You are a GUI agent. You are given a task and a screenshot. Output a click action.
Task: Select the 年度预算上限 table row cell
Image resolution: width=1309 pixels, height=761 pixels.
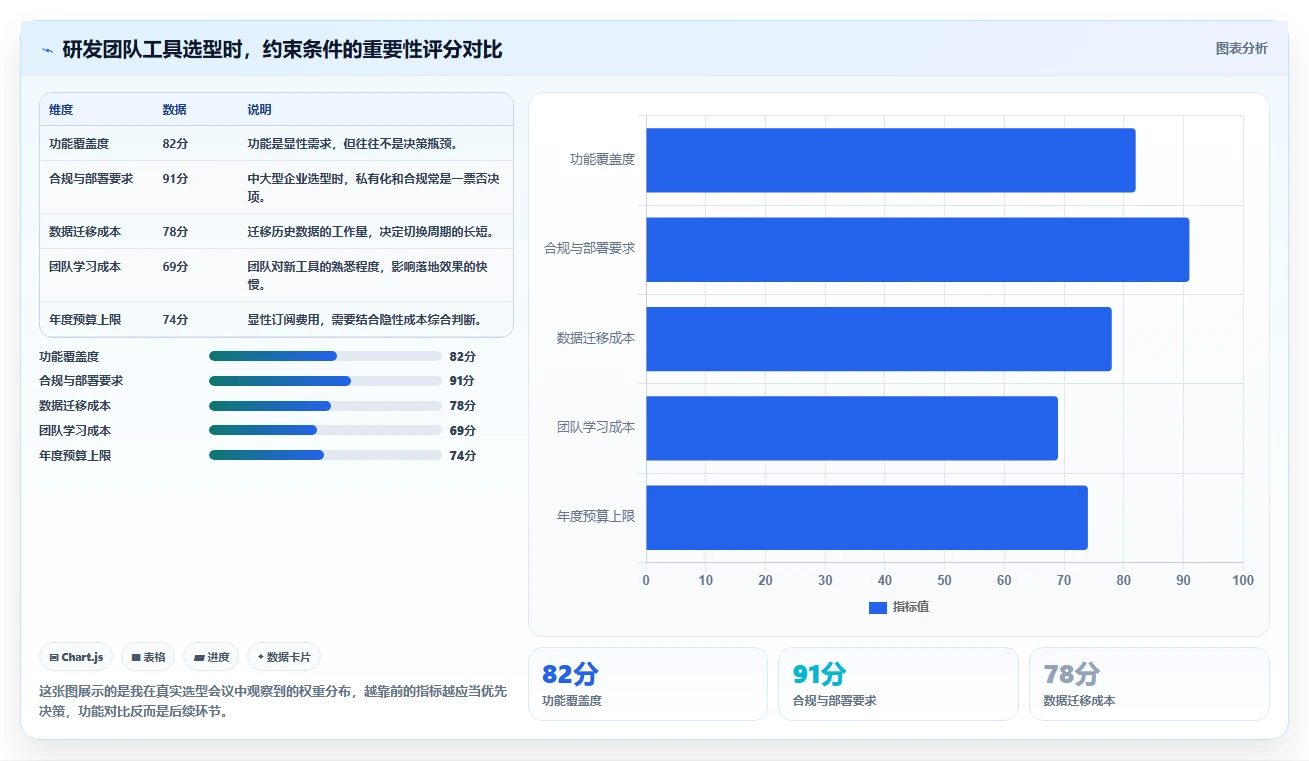(x=85, y=319)
